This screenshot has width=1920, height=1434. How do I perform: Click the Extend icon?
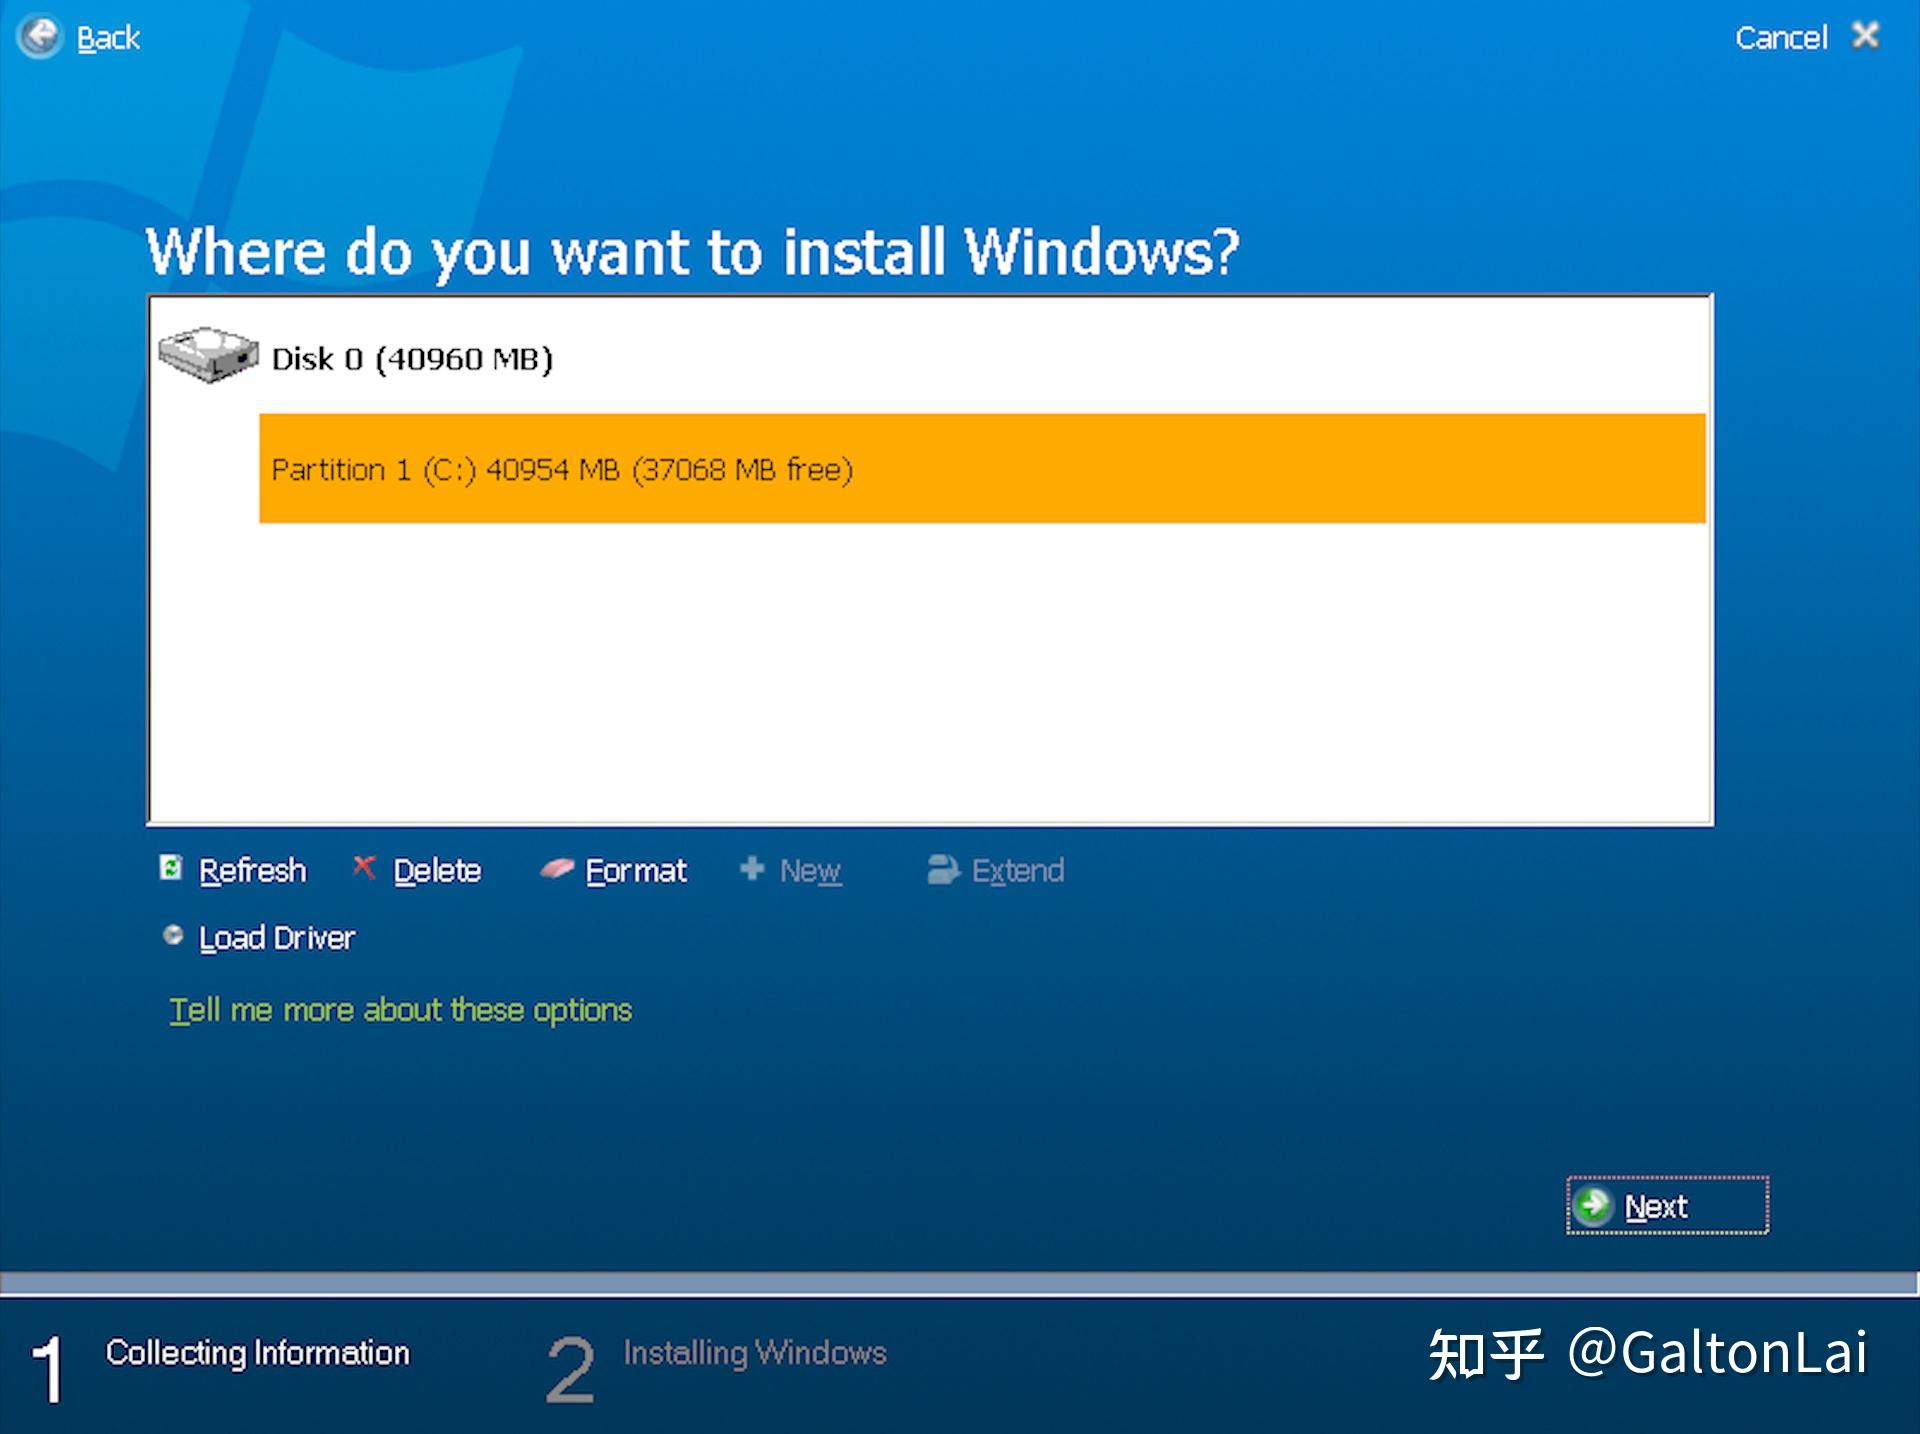[943, 869]
